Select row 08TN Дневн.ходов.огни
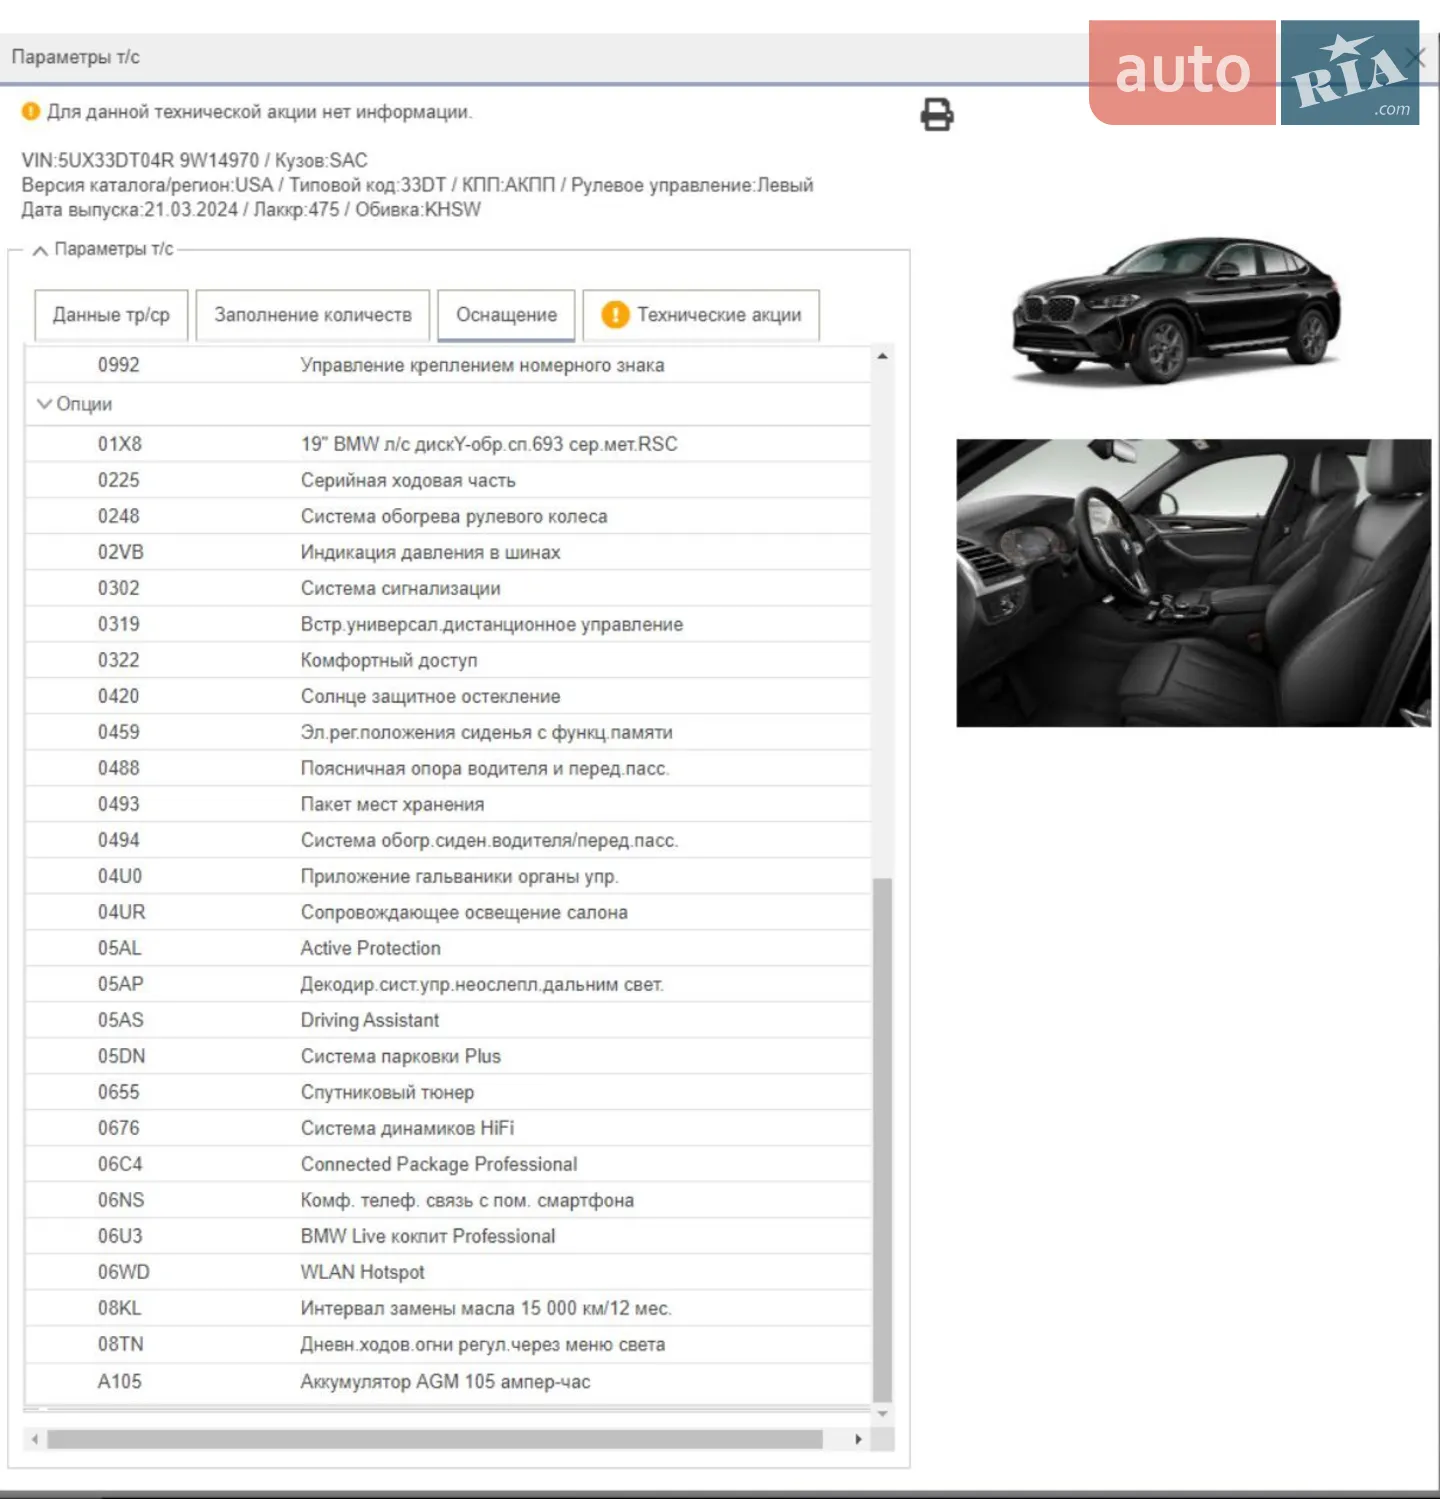Viewport: 1440px width, 1499px height. tap(448, 1344)
